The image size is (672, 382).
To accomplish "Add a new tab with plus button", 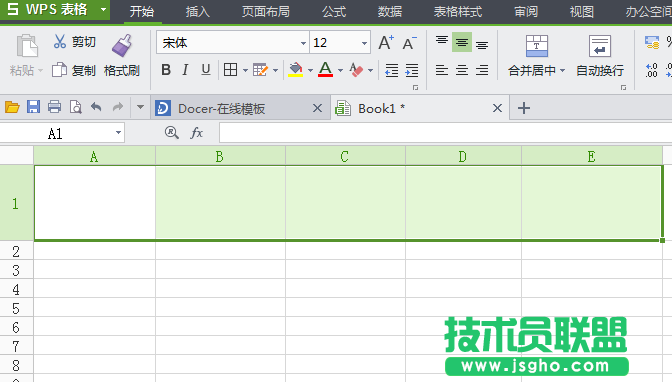I will coord(524,108).
